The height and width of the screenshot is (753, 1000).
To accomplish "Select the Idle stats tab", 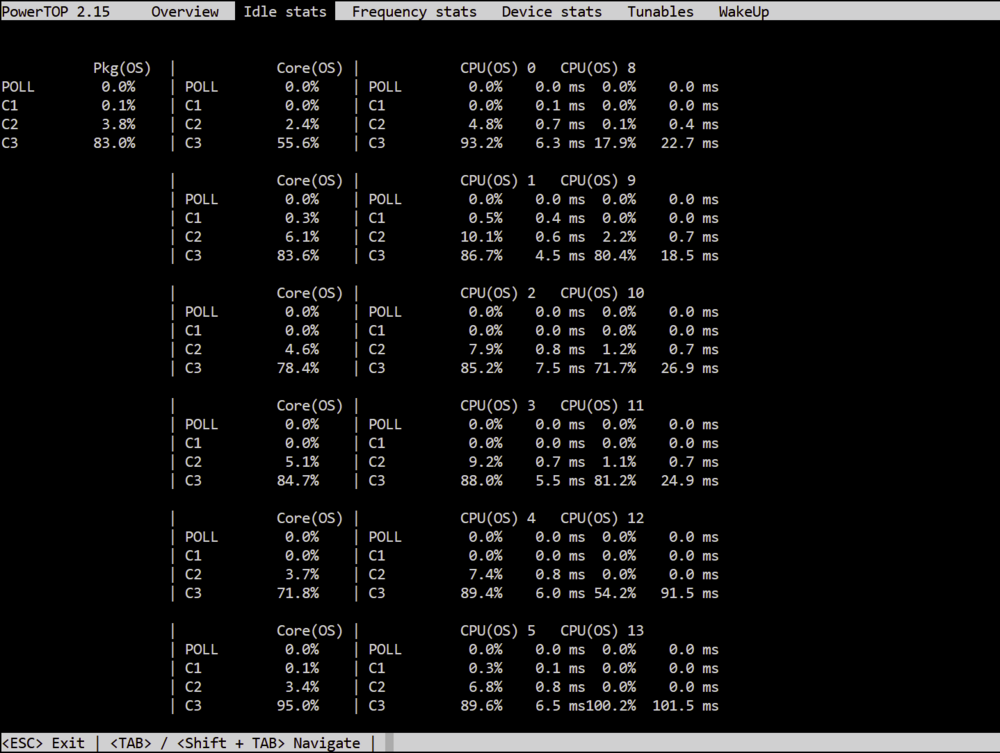I will click(285, 11).
